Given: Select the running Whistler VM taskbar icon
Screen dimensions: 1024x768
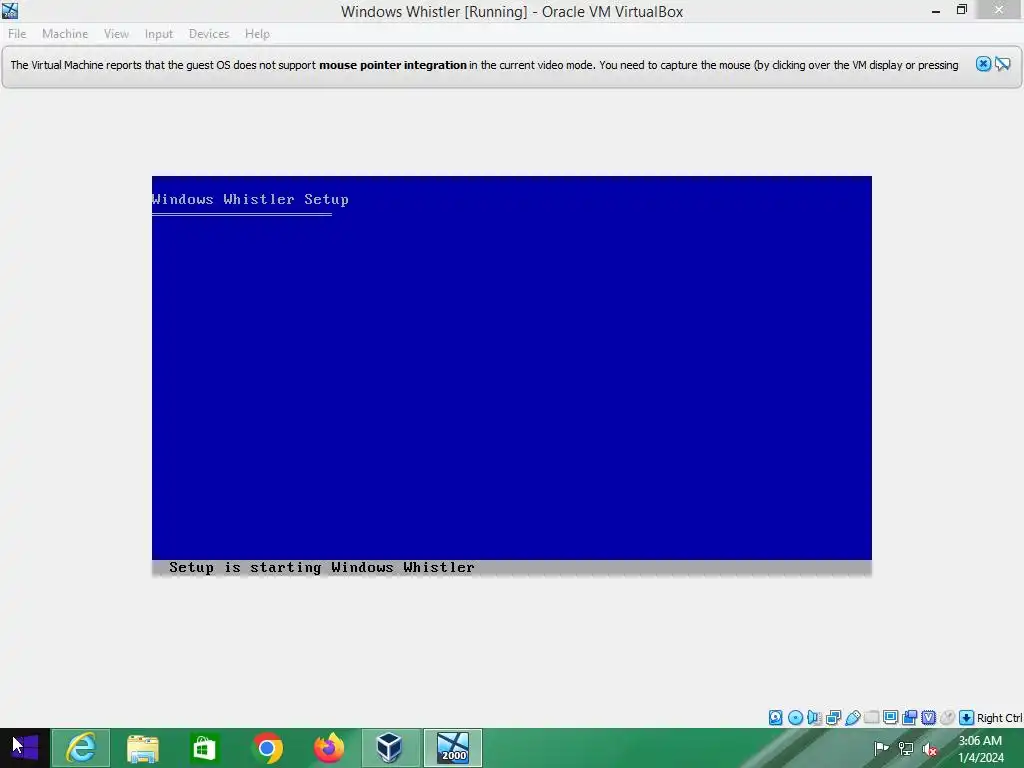Looking at the screenshot, I should tap(453, 748).
